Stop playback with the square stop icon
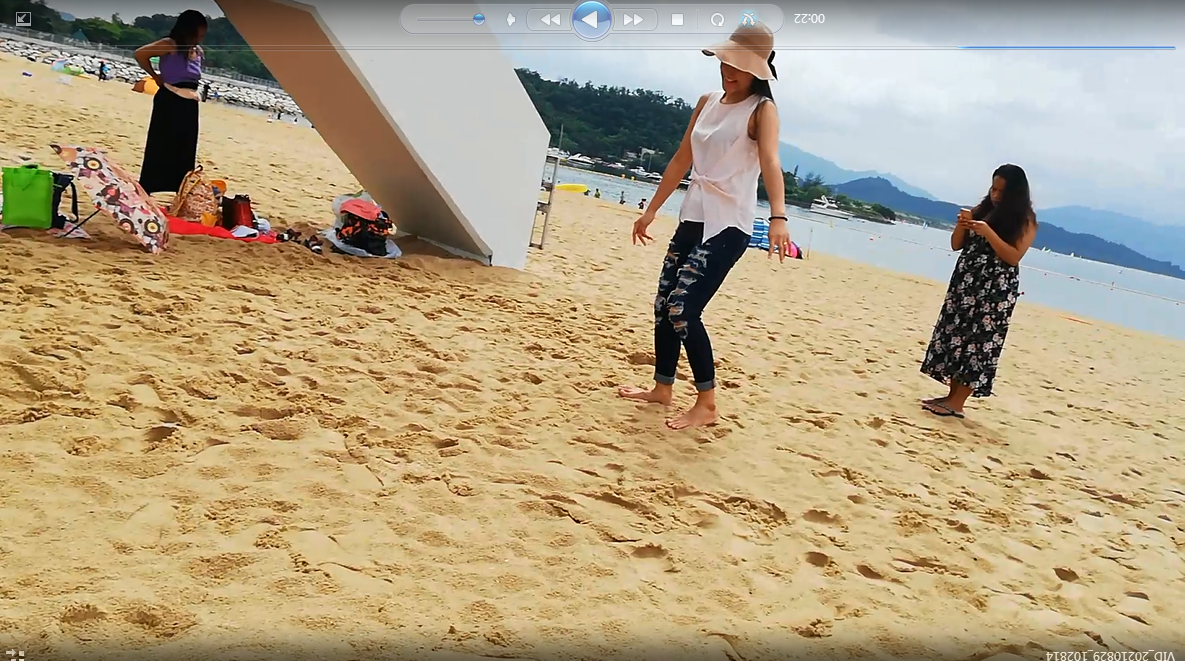The image size is (1185, 661). (x=677, y=20)
